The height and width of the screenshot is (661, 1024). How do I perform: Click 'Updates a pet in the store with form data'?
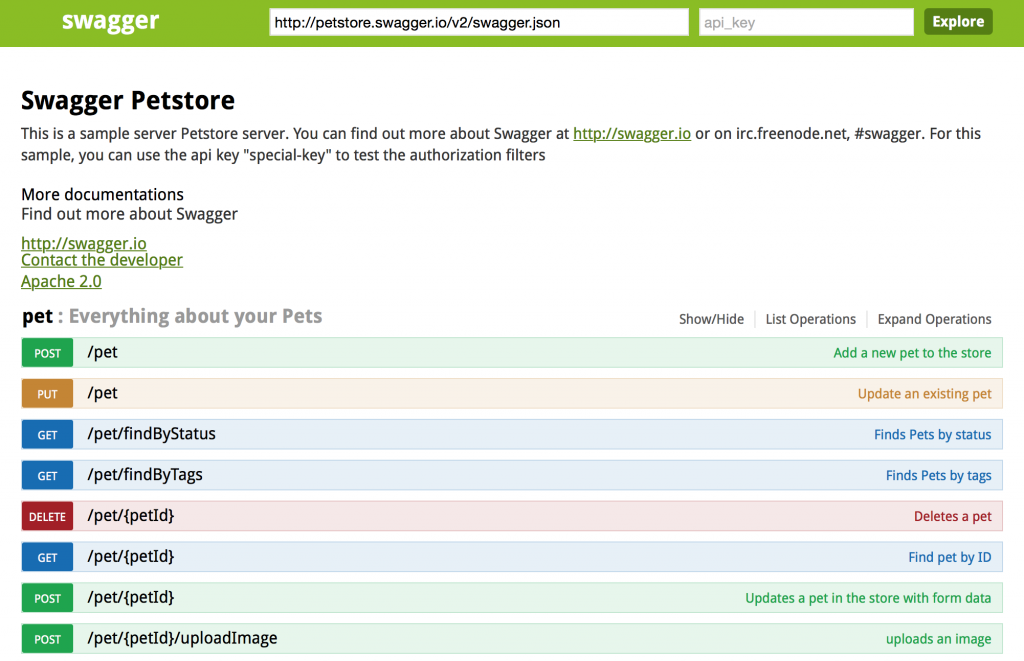point(868,598)
